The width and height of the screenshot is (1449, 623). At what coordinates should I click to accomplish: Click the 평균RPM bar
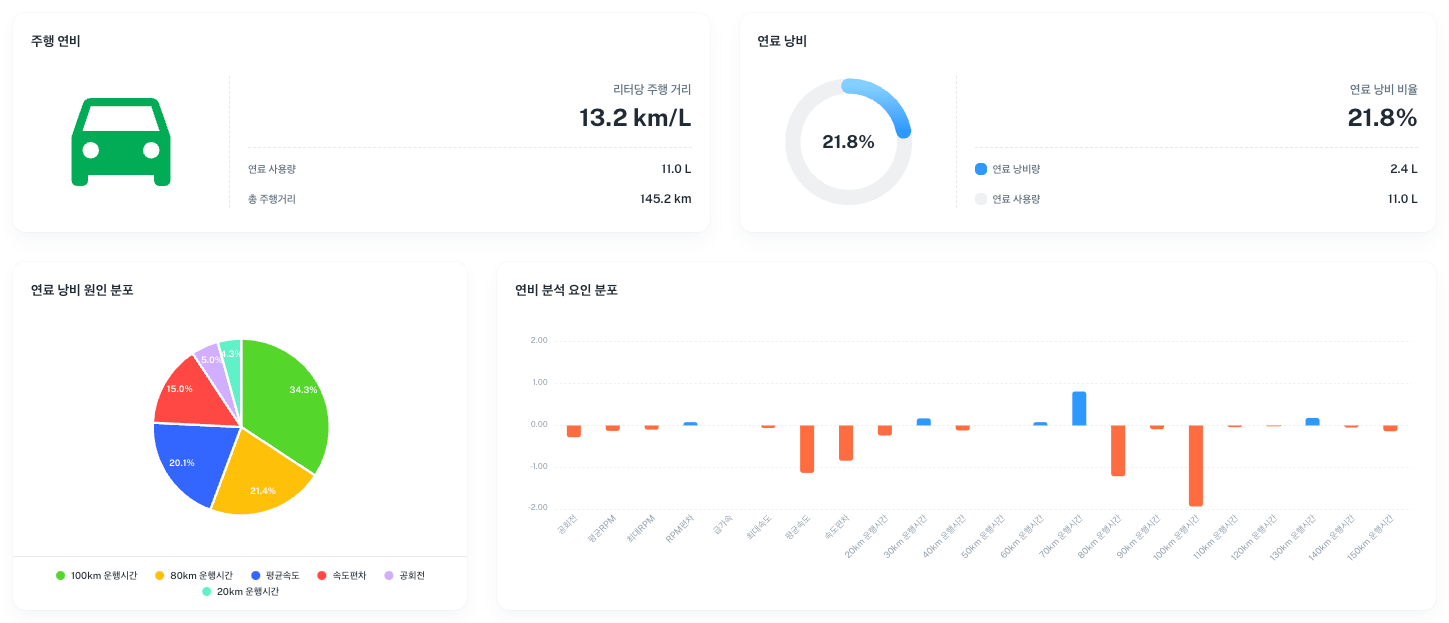[613, 428]
